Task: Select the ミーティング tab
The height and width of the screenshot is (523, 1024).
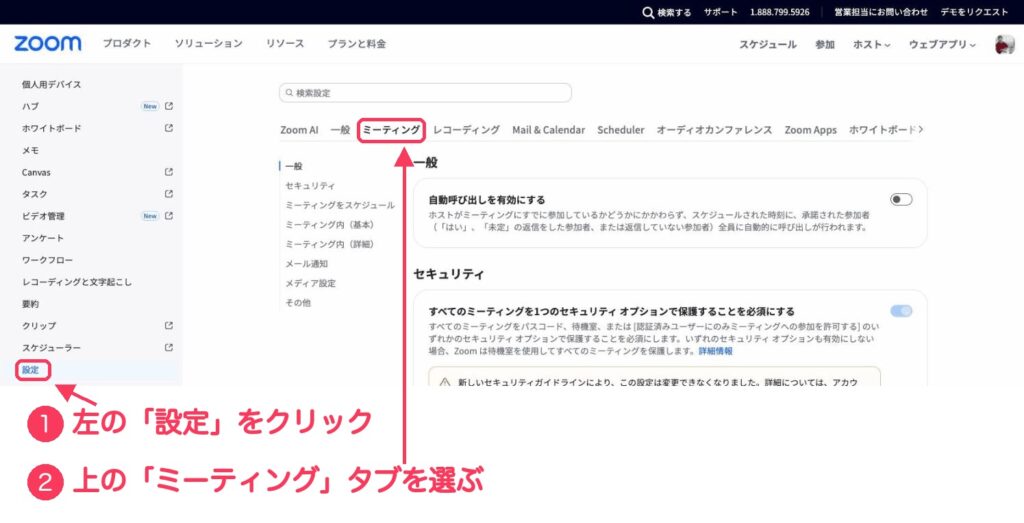Action: coord(391,130)
